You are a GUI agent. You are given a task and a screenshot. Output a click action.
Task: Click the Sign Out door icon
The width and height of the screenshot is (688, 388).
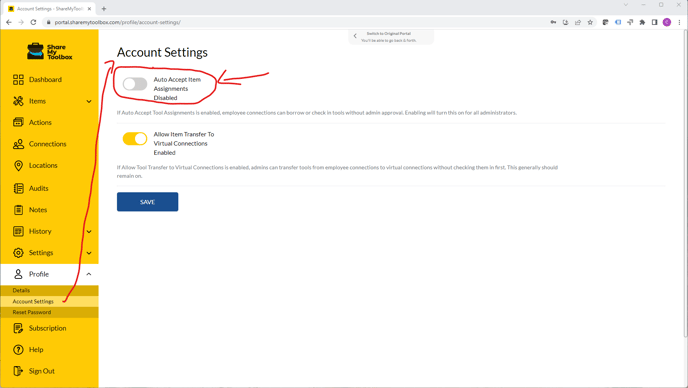click(18, 371)
